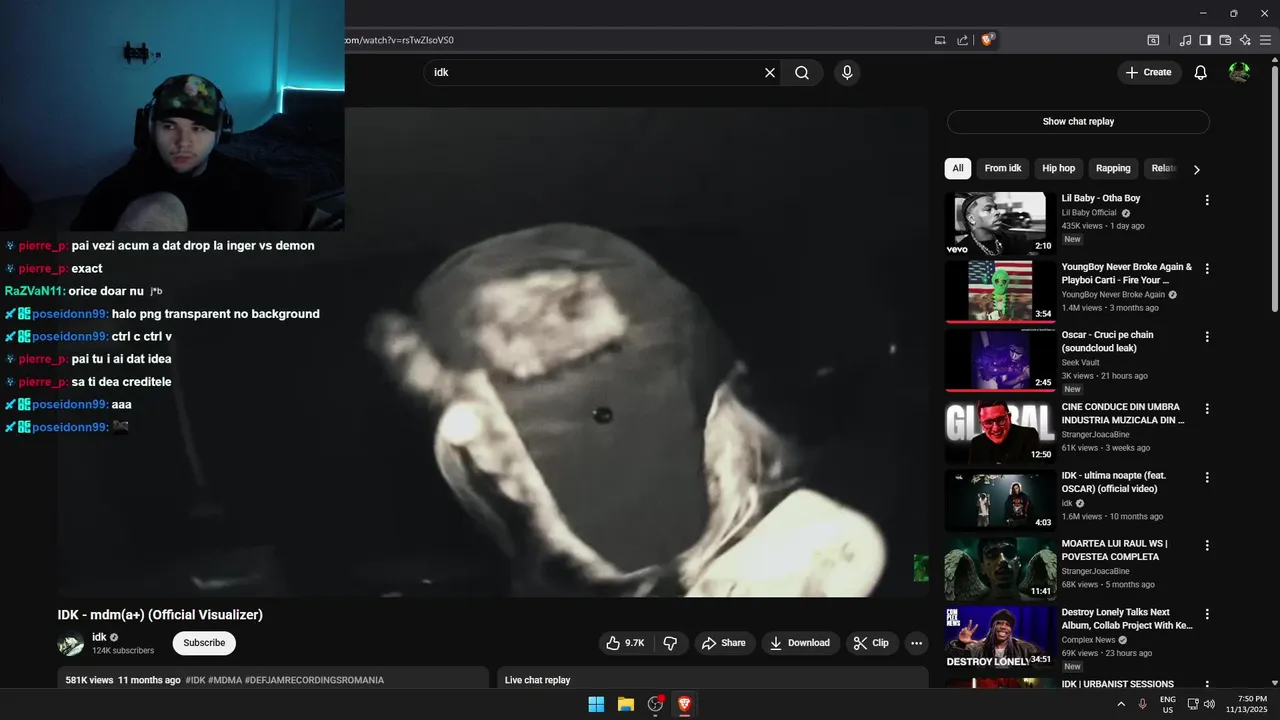Open options for MOARTEA LUI RAUL WS

(x=1207, y=546)
